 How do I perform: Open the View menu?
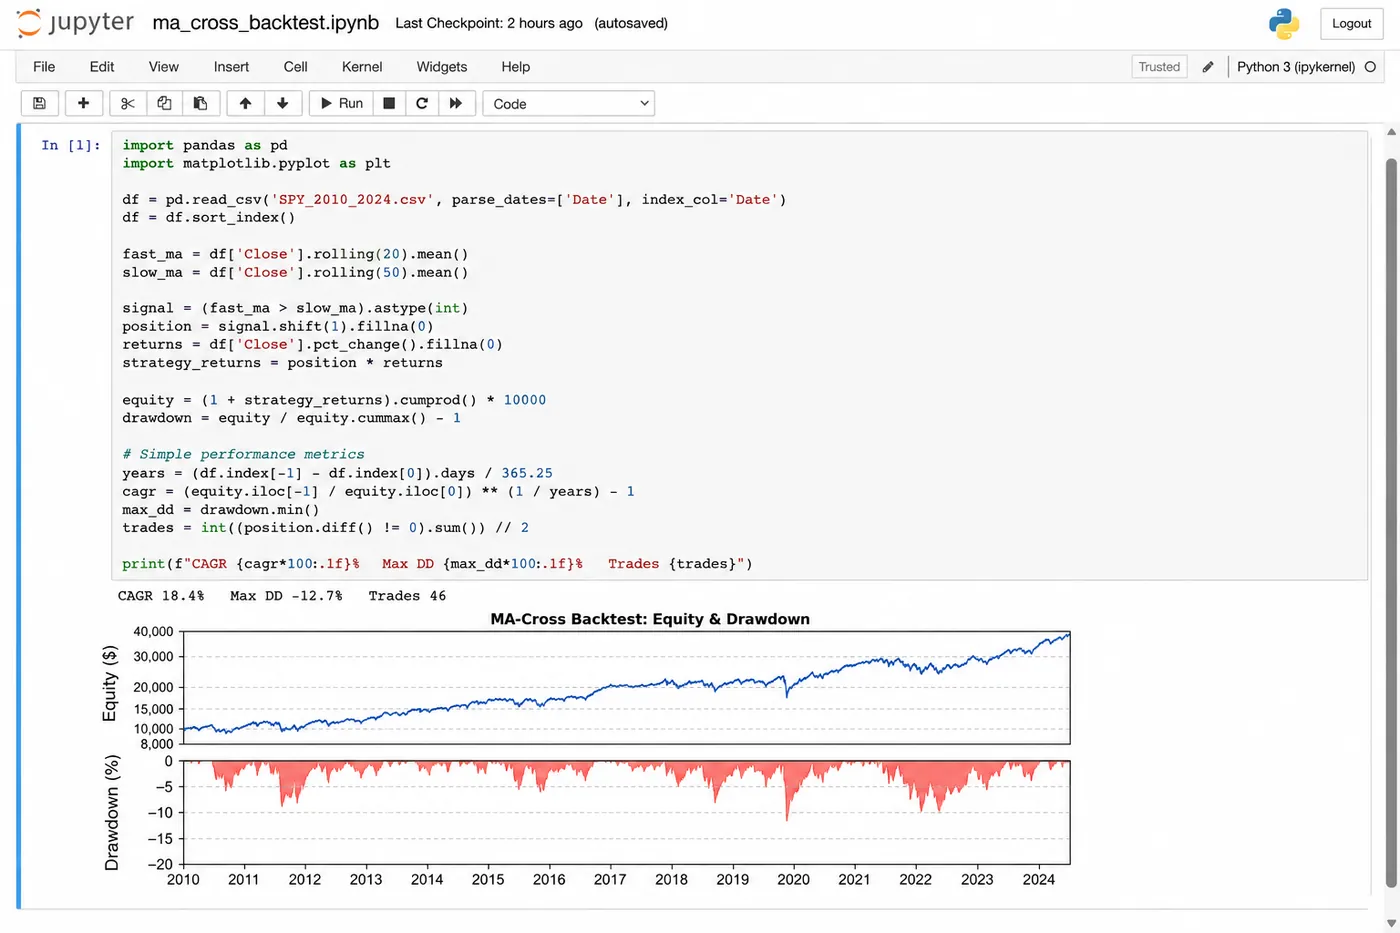[164, 67]
